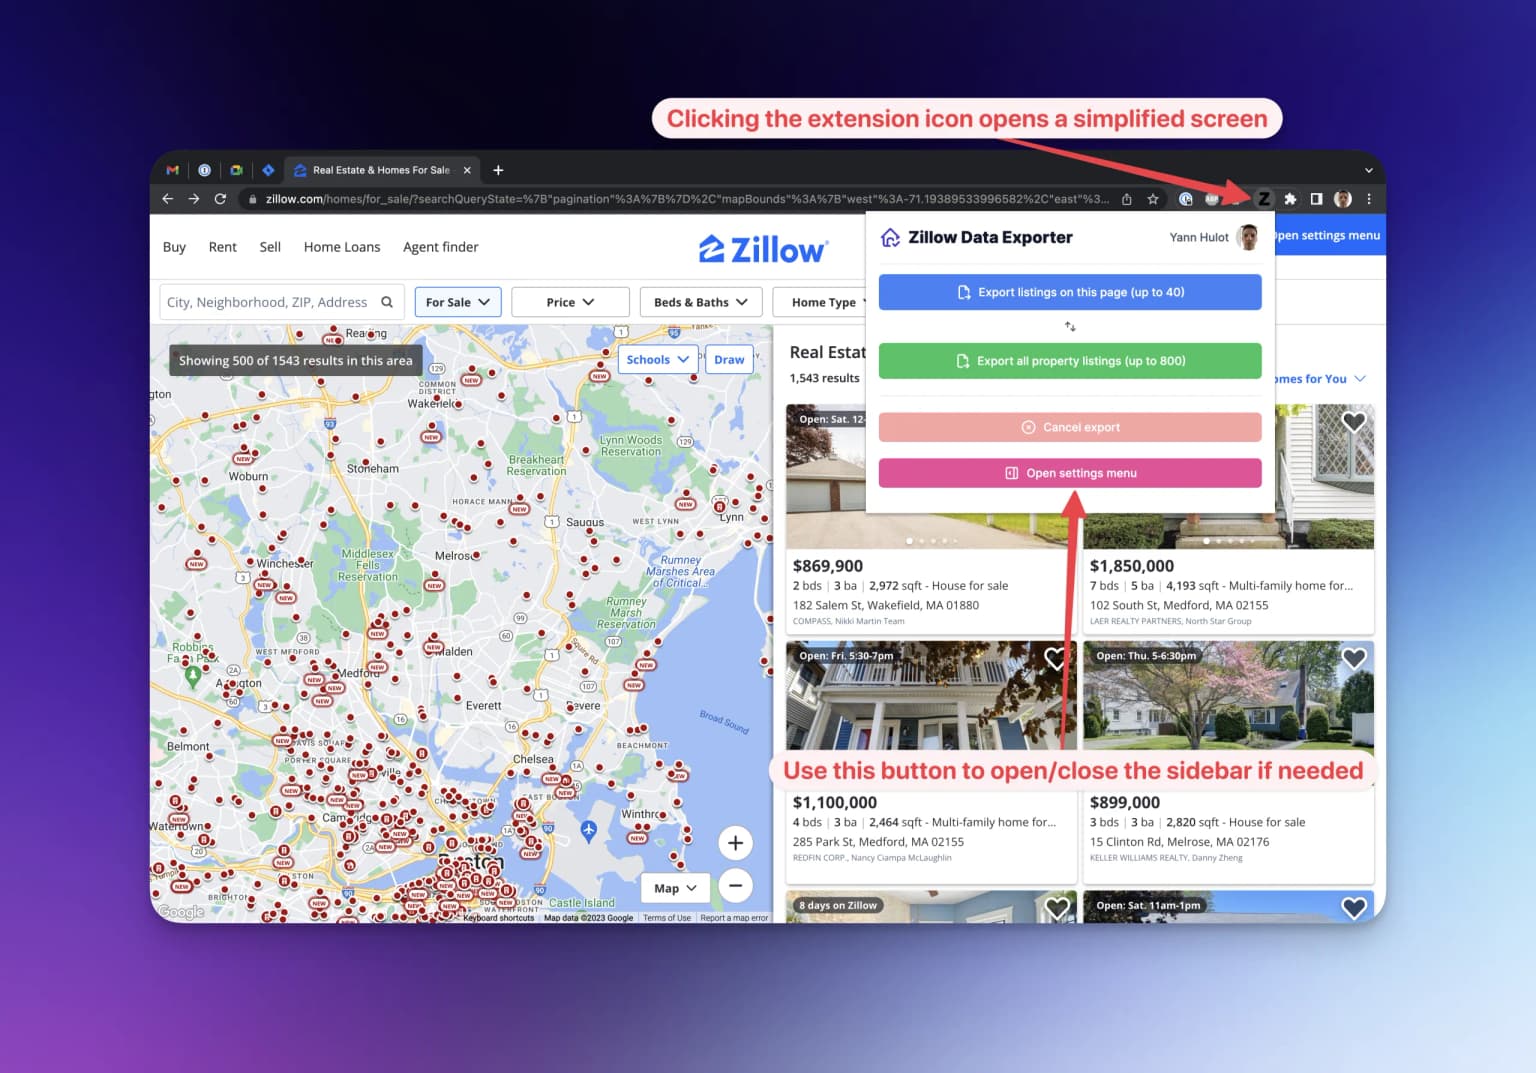This screenshot has height=1073, width=1536.
Task: Open the Home Type dropdown
Action: (x=821, y=302)
